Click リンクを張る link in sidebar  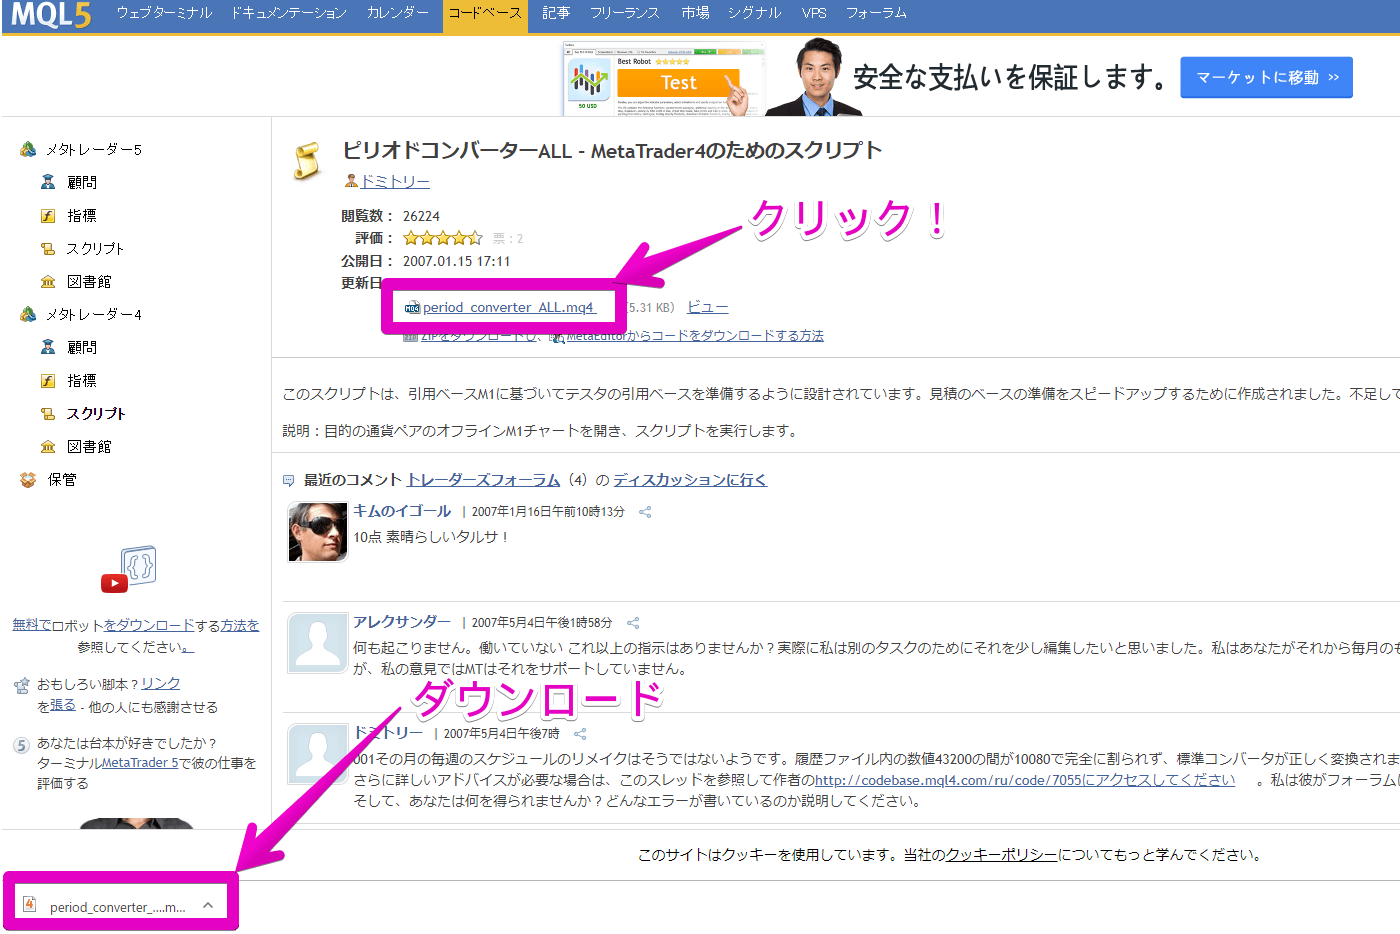click(160, 683)
